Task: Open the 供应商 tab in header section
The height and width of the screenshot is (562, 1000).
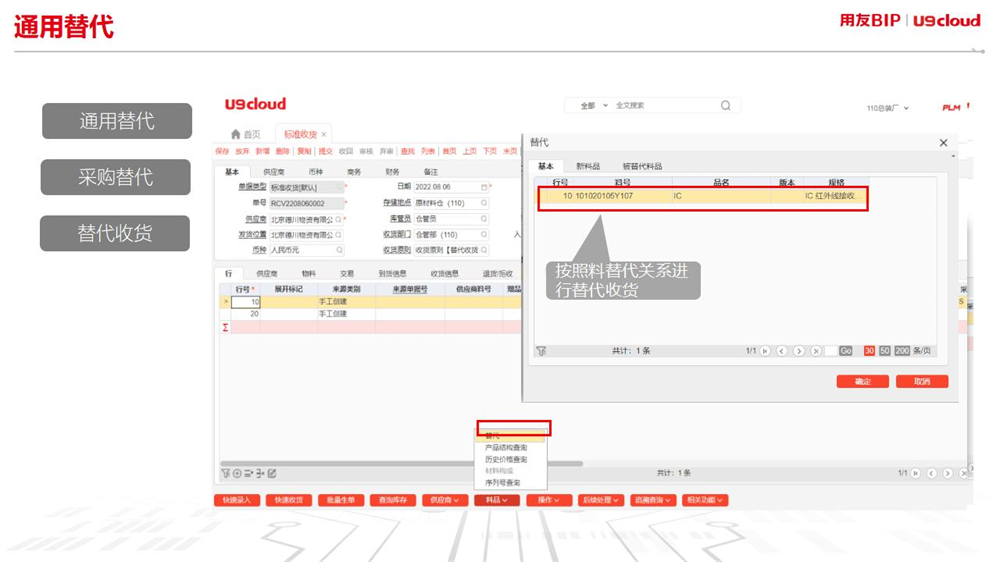Action: [274, 172]
